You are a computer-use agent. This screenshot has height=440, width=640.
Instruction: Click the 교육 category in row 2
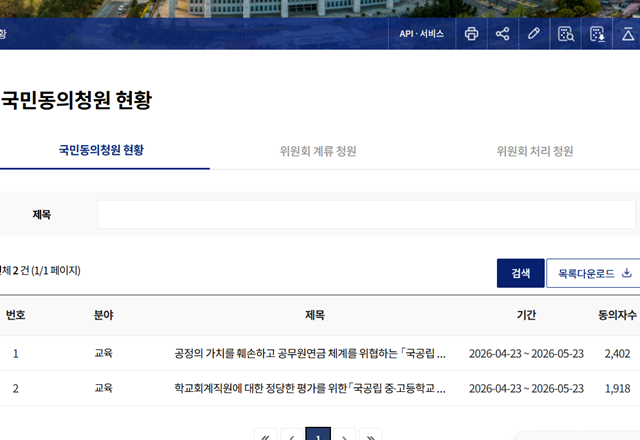(x=103, y=388)
